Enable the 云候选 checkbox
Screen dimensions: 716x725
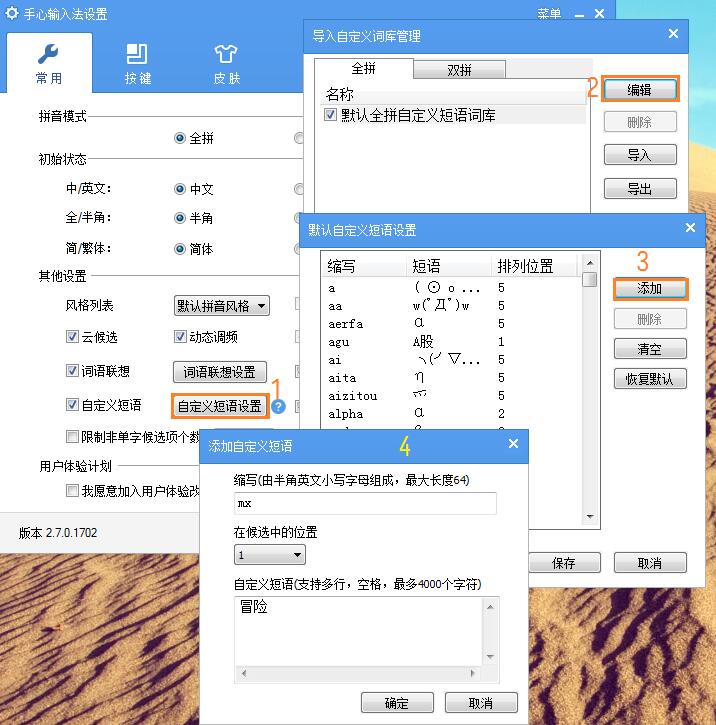tap(72, 337)
